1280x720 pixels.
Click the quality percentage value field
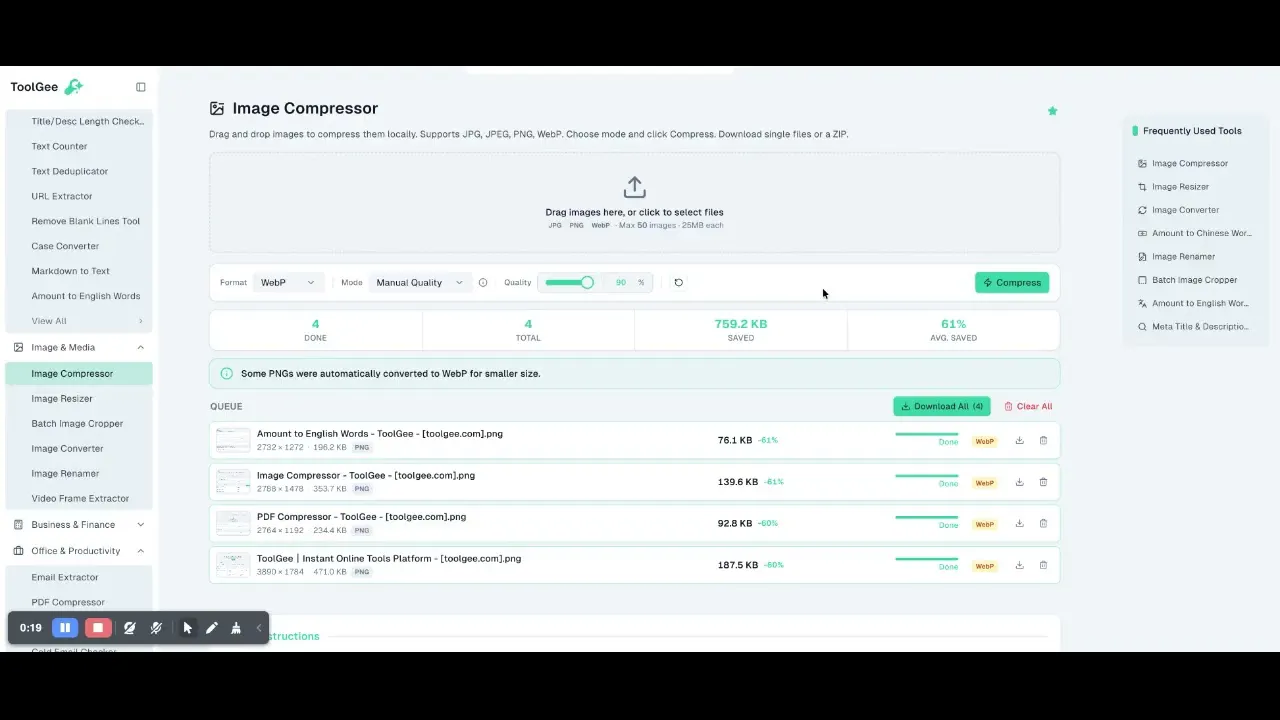coord(621,283)
